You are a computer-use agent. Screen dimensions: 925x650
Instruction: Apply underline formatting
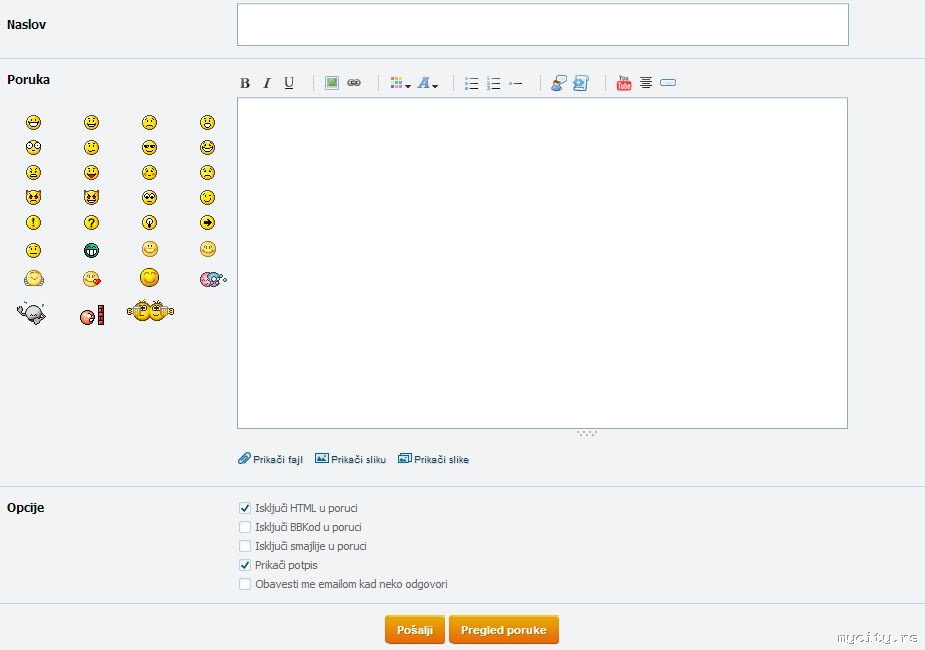(288, 83)
